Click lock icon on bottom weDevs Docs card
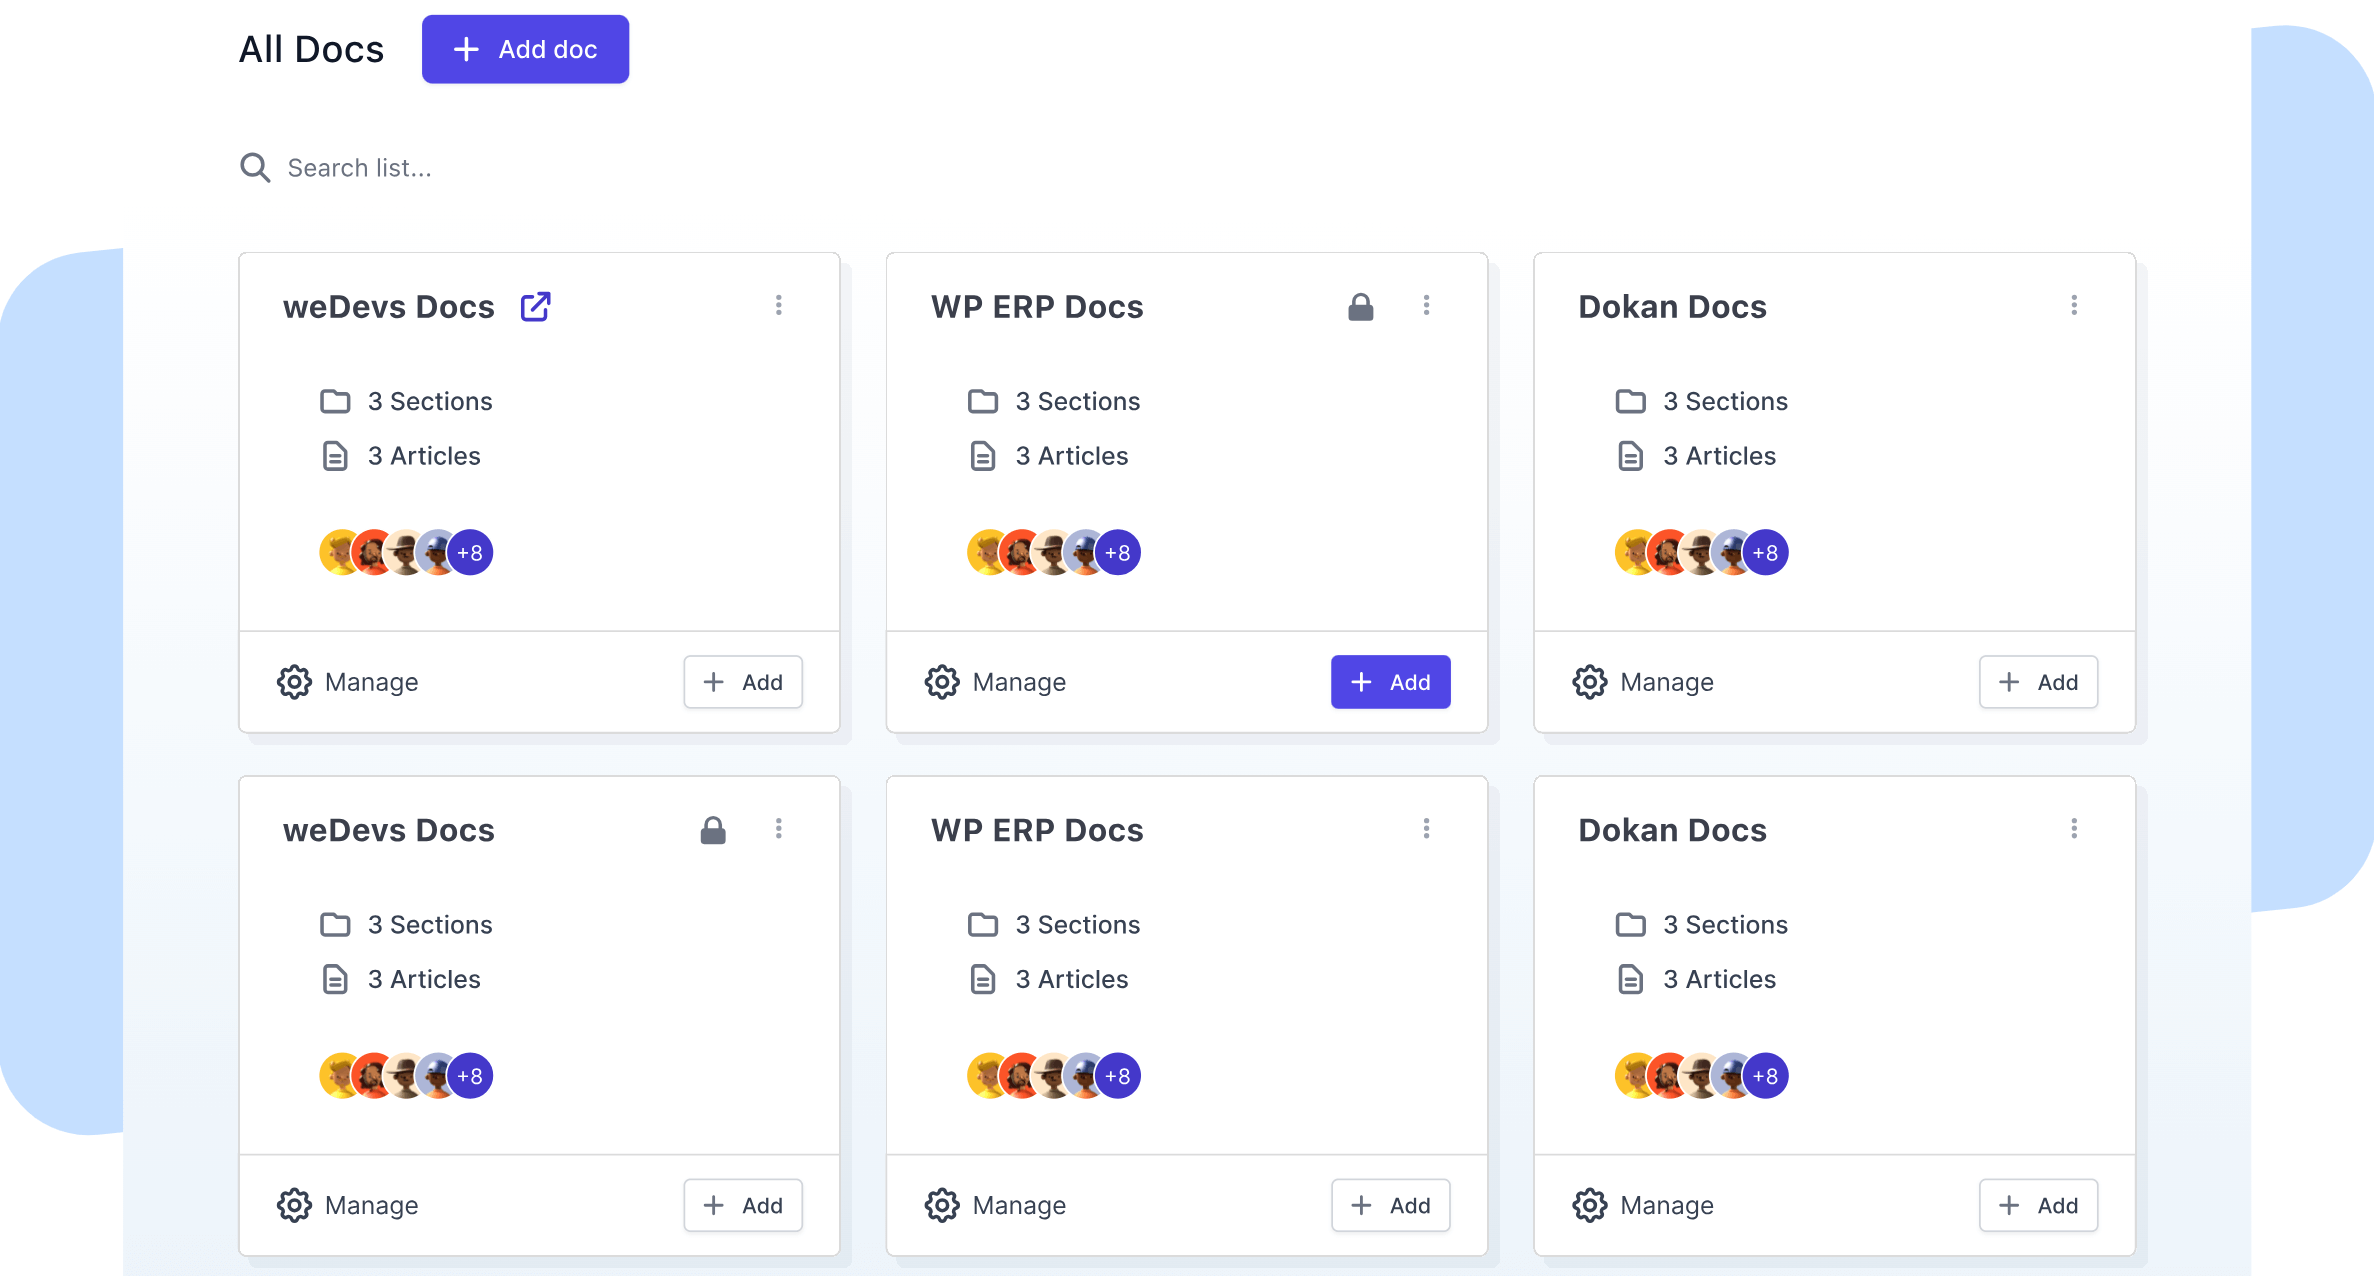This screenshot has width=2374, height=1276. click(713, 830)
